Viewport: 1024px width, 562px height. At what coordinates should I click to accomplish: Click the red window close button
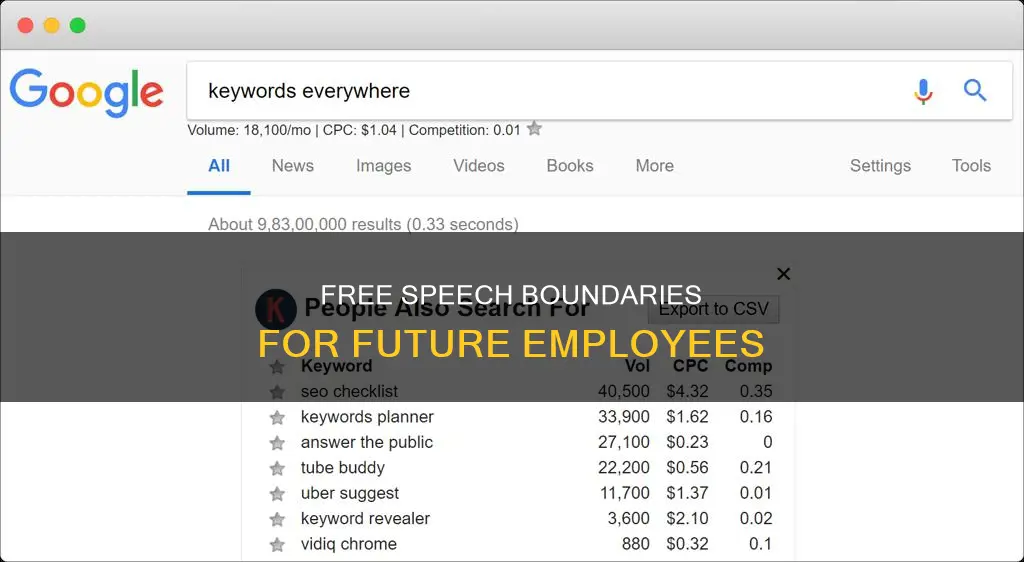[x=25, y=25]
